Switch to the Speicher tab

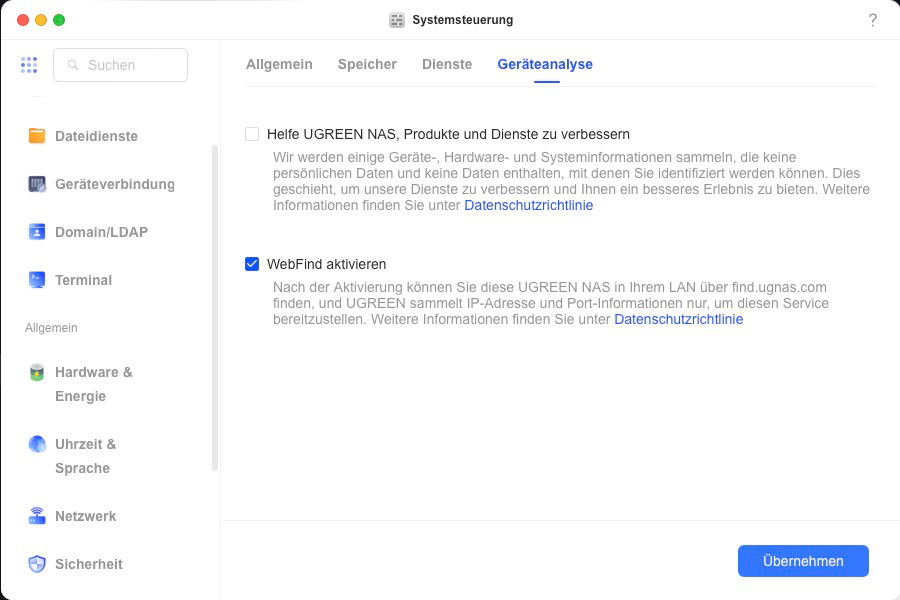pyautogui.click(x=367, y=64)
